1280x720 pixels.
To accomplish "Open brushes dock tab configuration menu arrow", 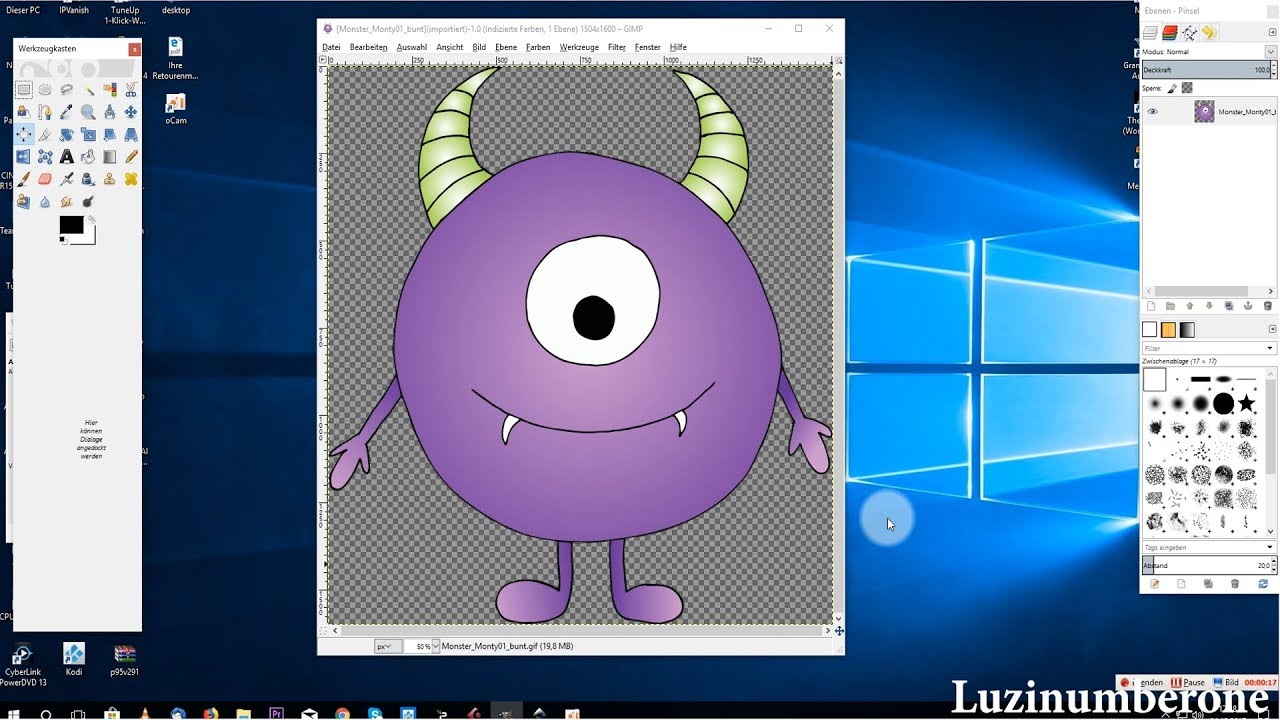I will (x=1272, y=329).
